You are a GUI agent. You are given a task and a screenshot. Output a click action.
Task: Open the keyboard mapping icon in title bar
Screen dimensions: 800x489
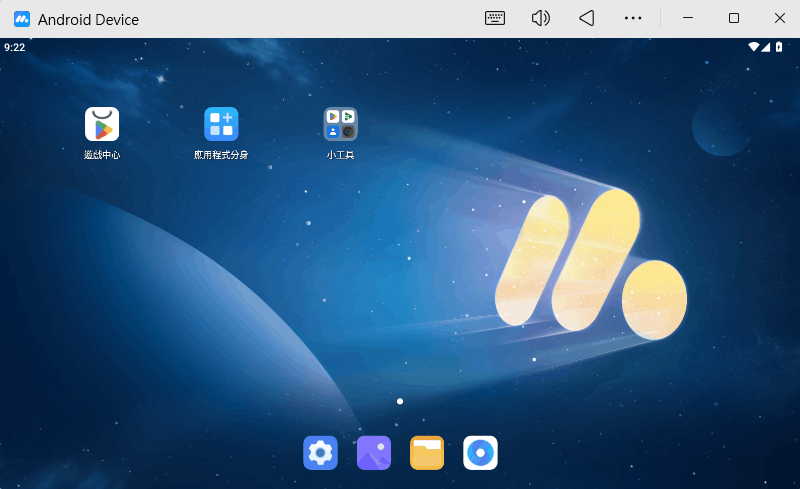pos(495,18)
